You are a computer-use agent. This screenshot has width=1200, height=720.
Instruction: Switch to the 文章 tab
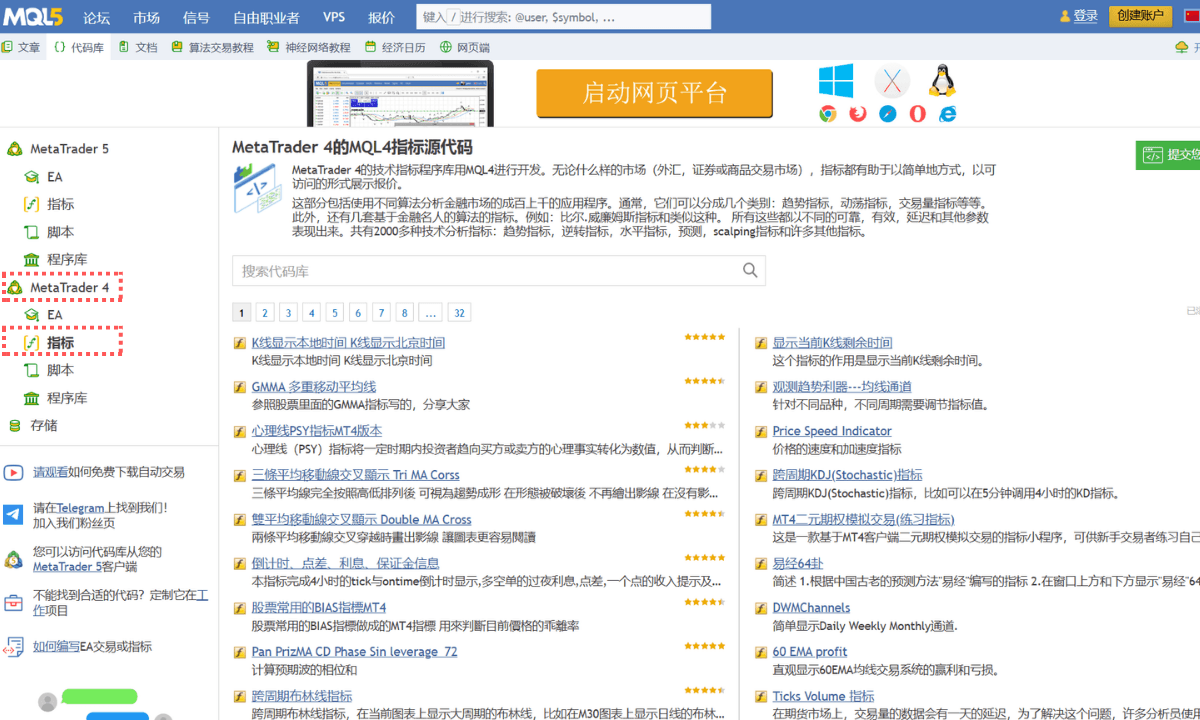pos(29,45)
